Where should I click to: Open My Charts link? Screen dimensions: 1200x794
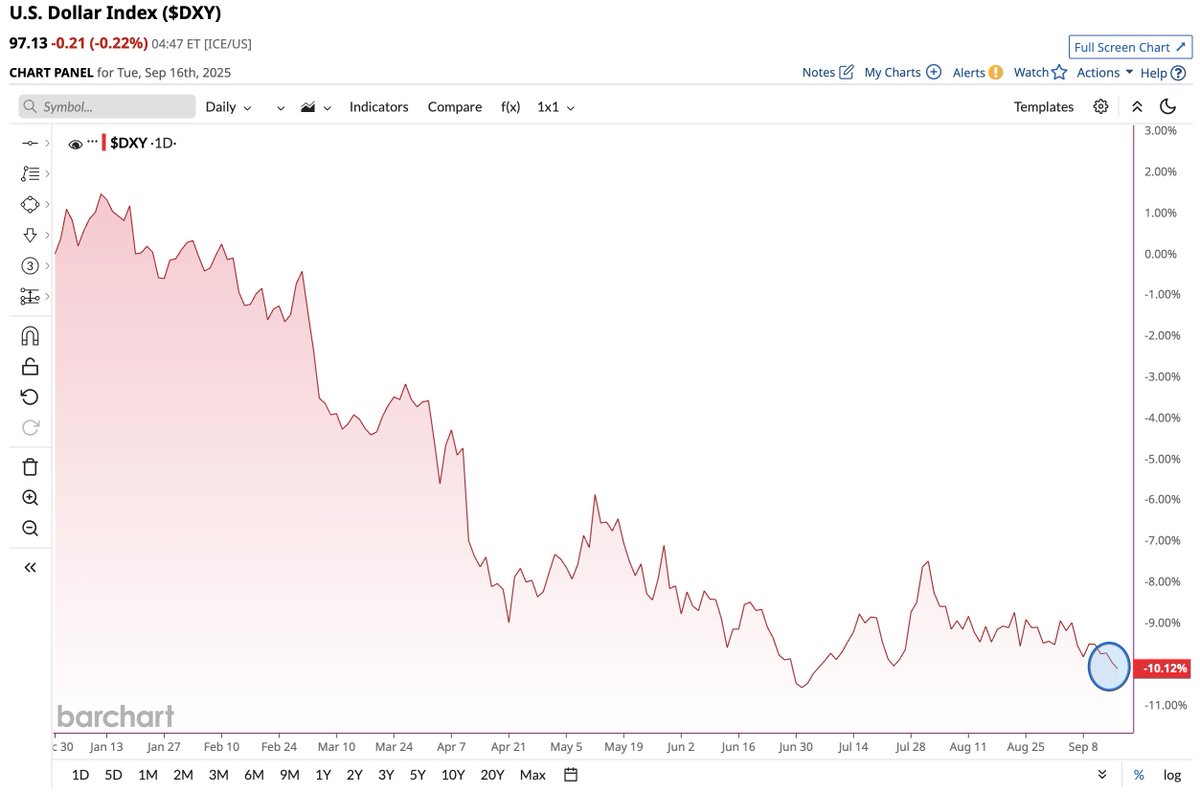point(893,72)
